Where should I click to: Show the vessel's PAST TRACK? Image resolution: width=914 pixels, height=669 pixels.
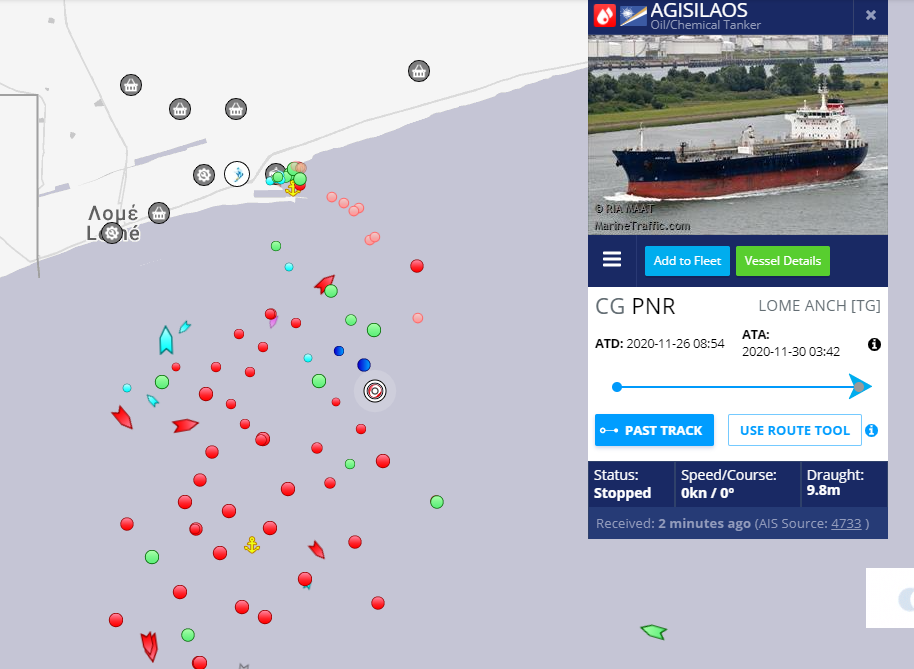click(654, 430)
